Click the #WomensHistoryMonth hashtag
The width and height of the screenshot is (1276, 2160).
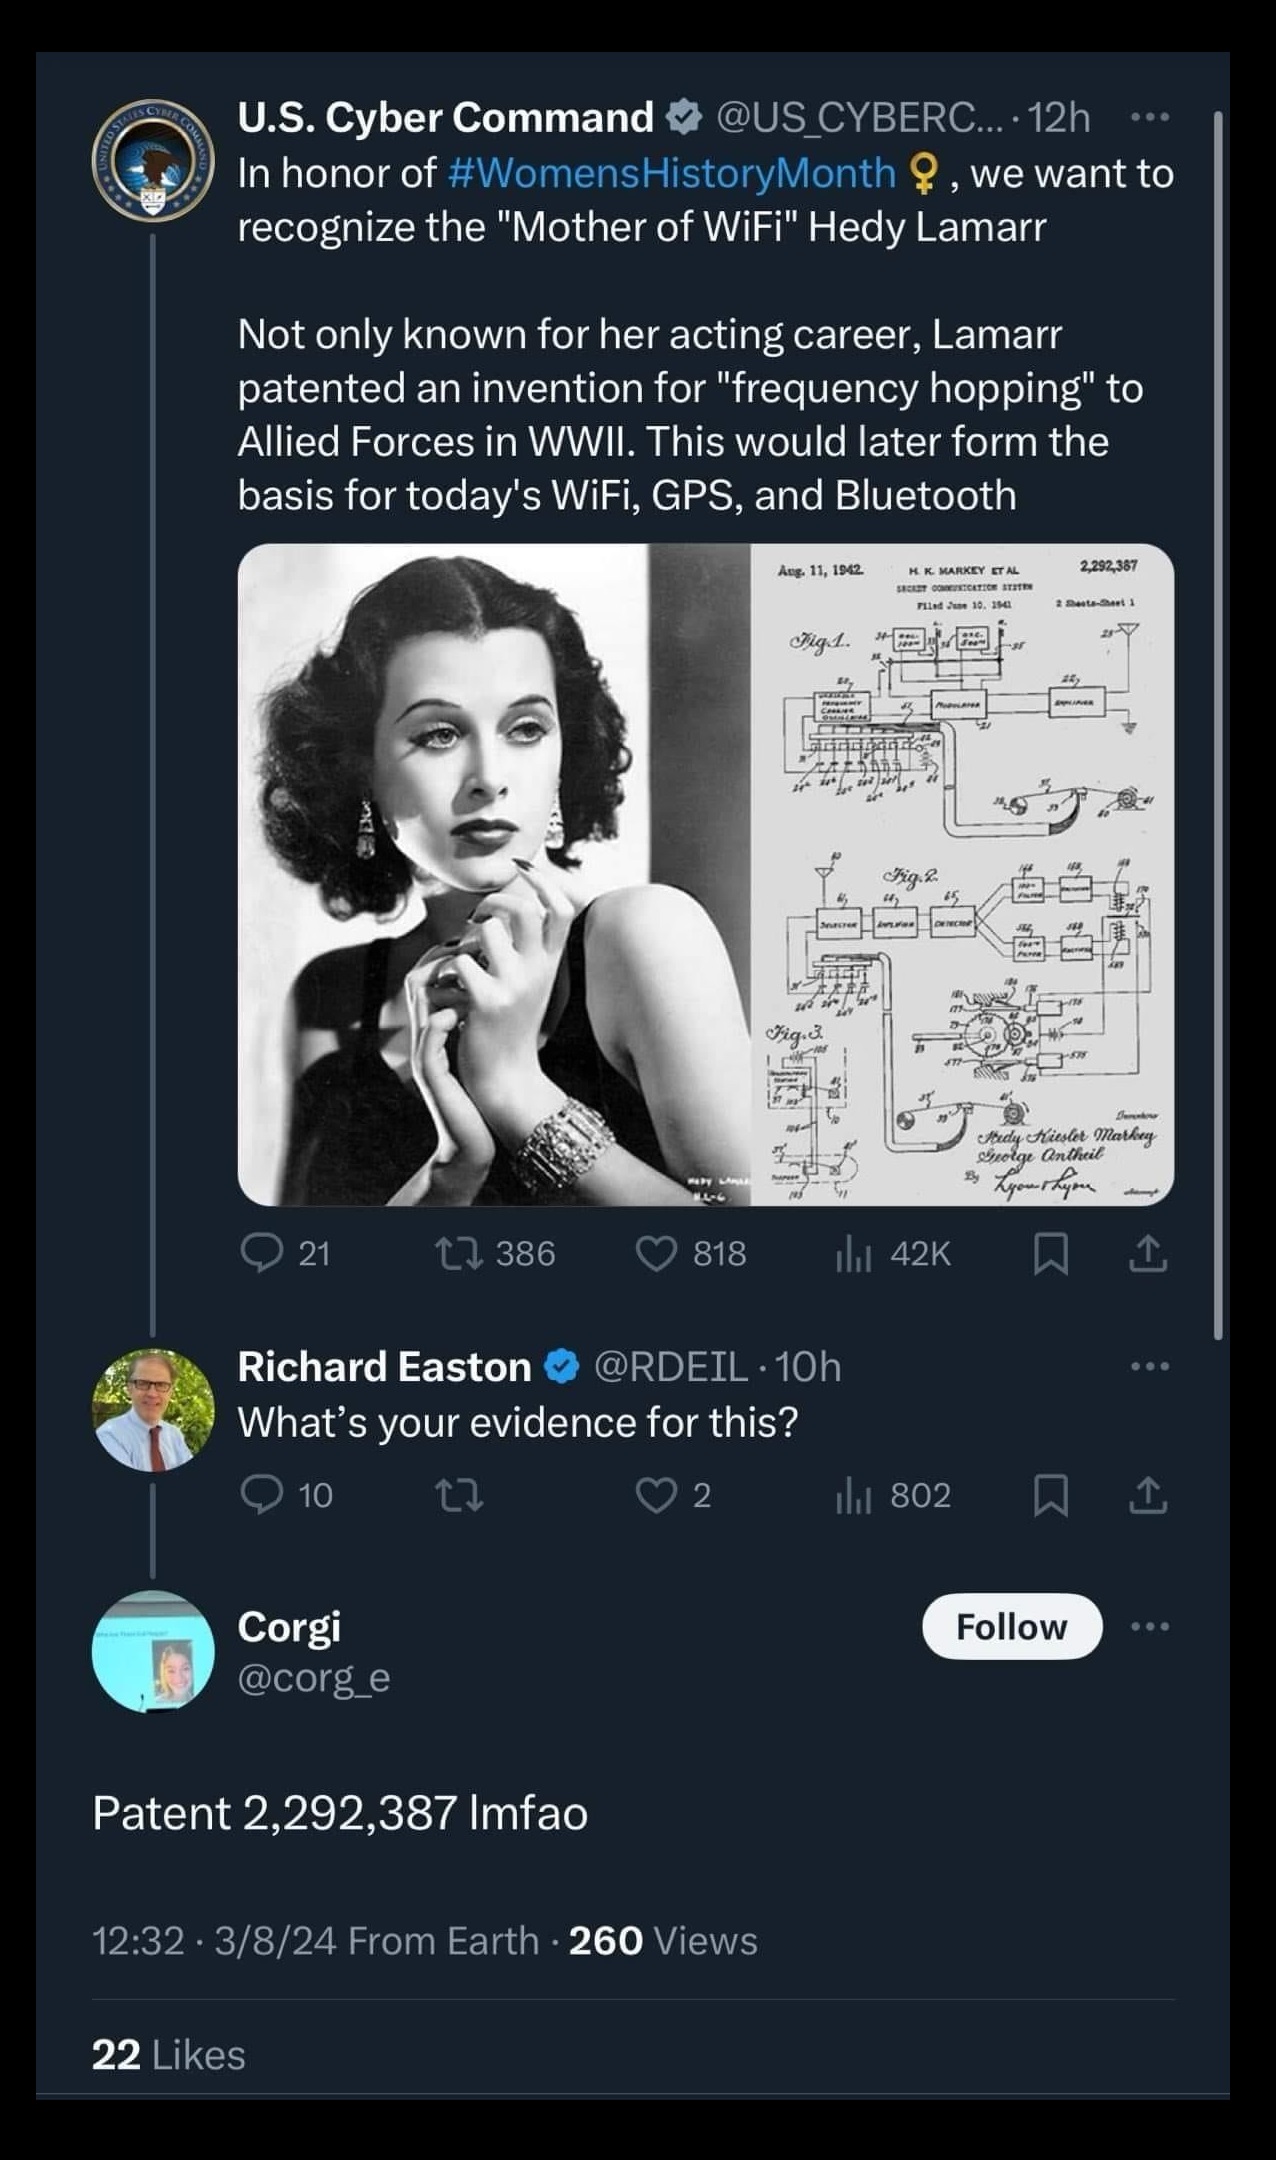coord(671,174)
